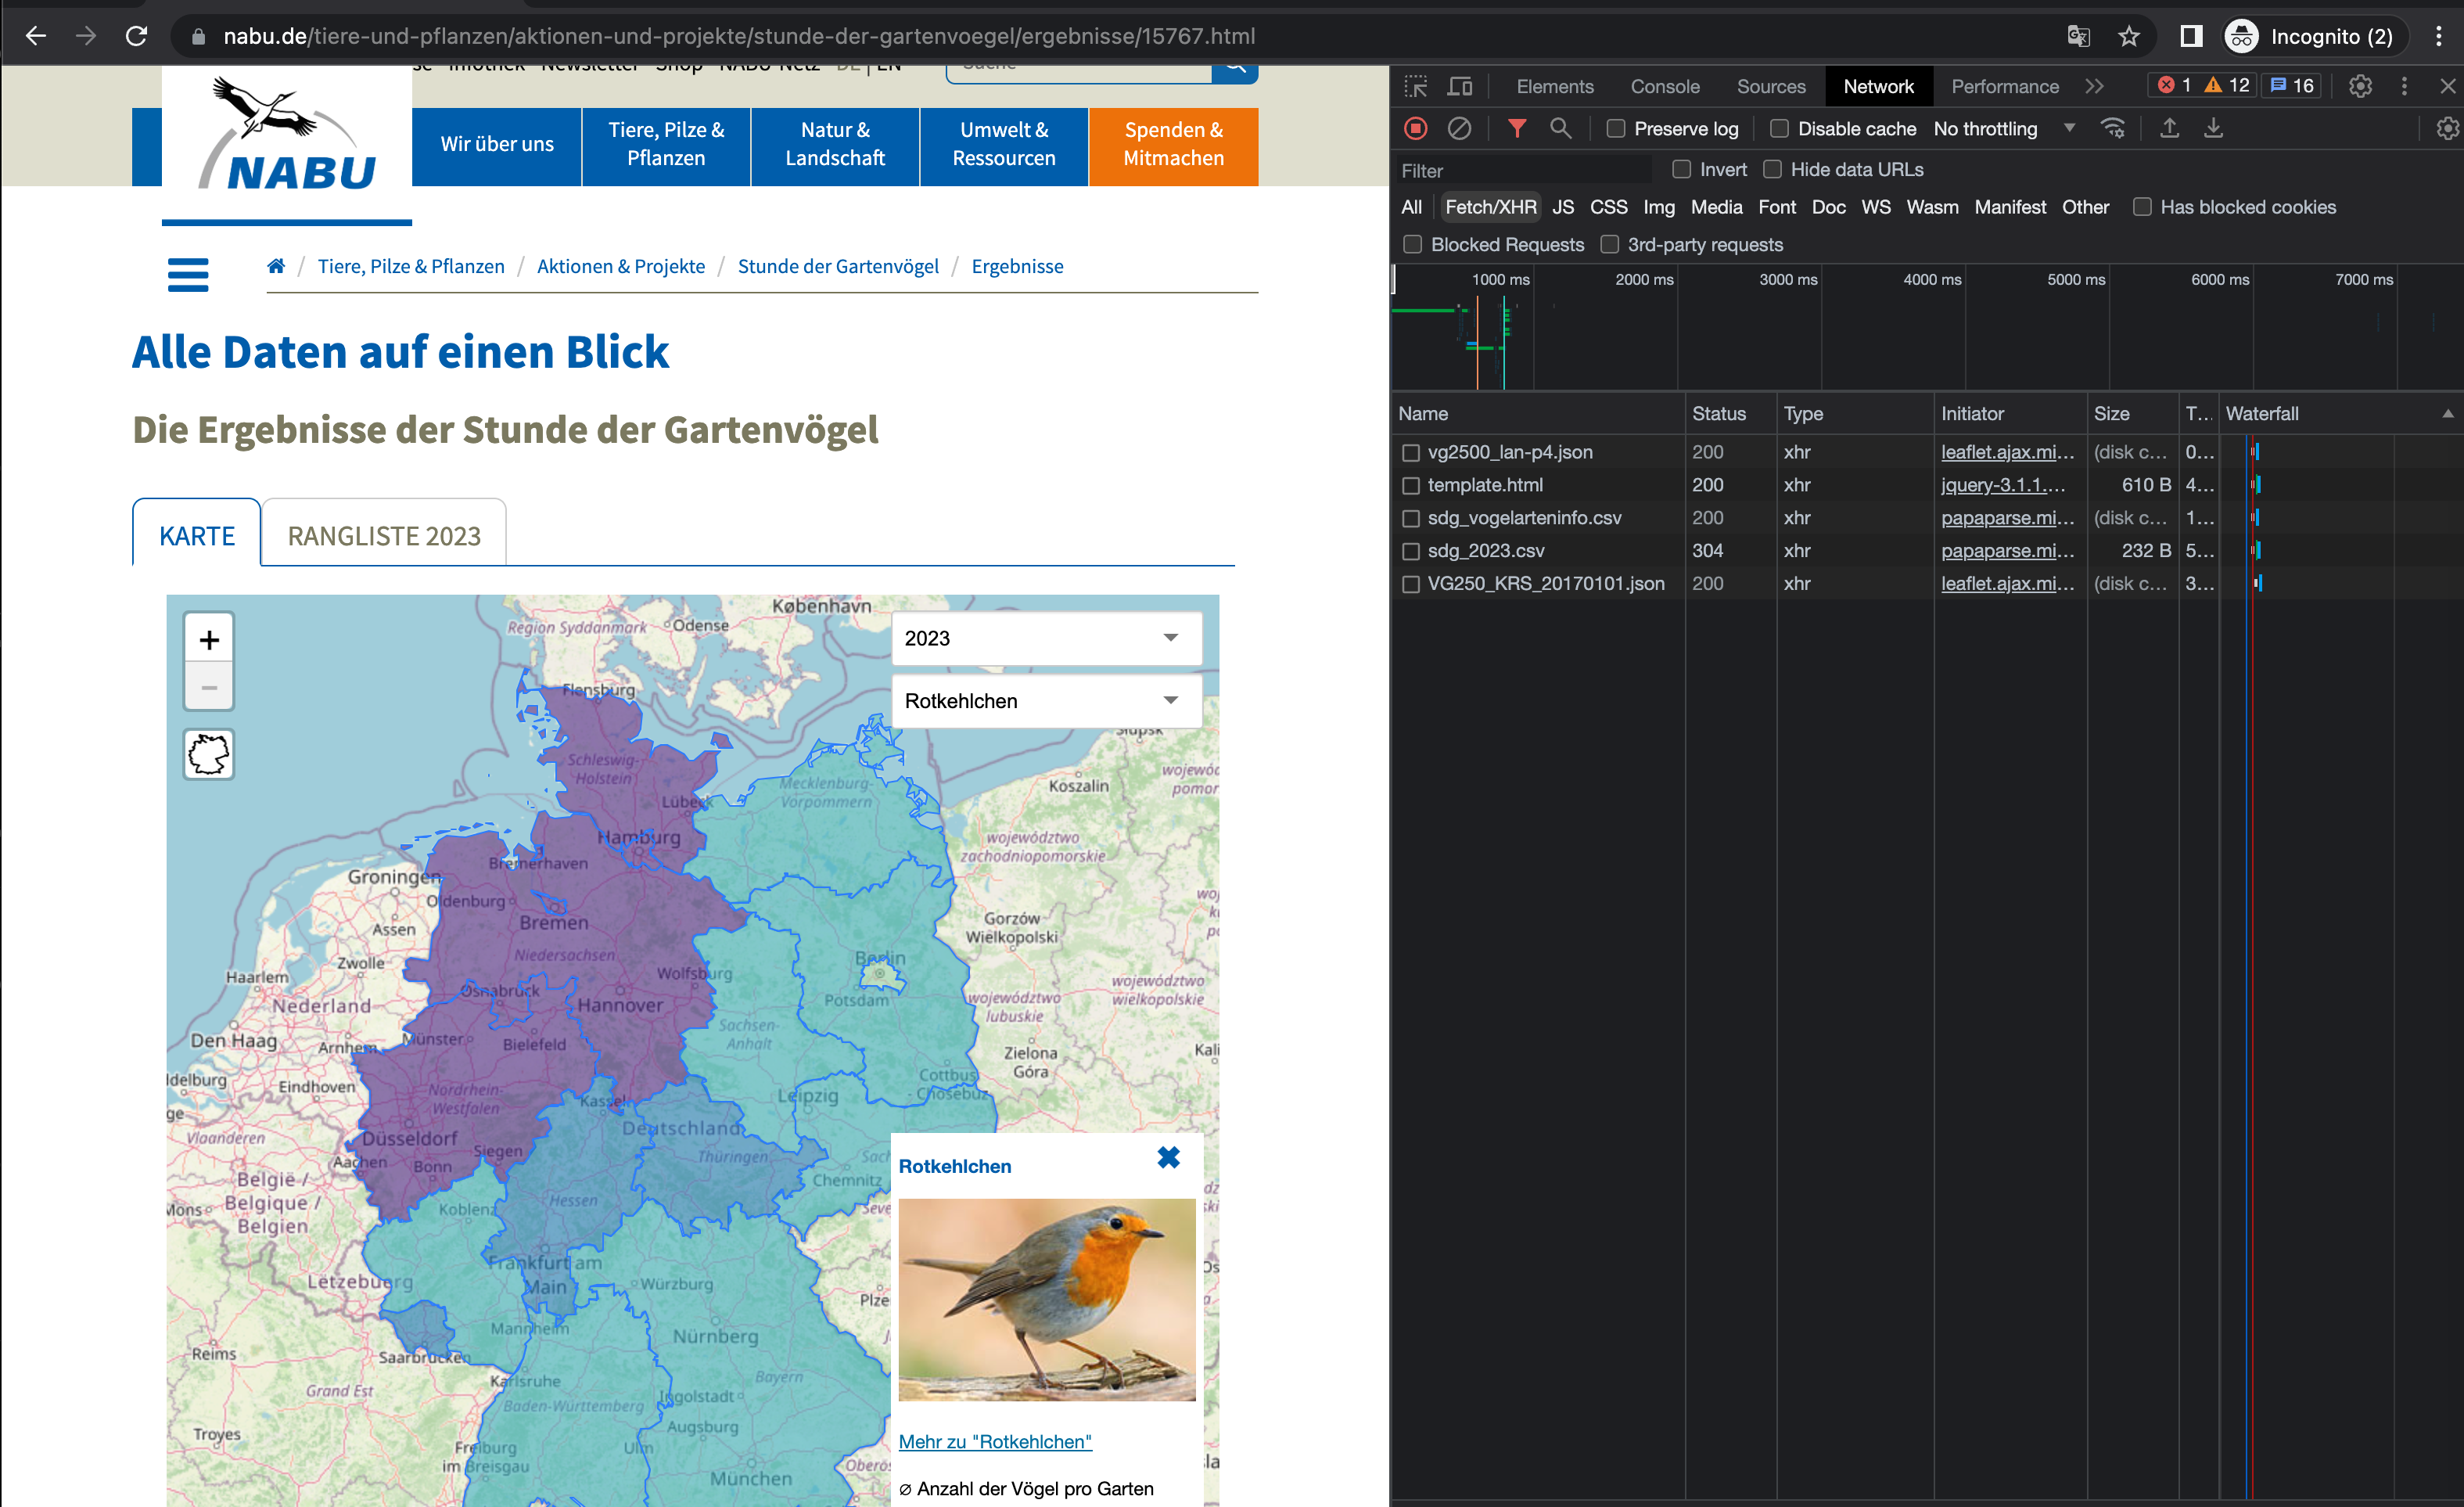This screenshot has height=1507, width=2464.
Task: Bookmark this page with the star icon
Action: point(2128,36)
